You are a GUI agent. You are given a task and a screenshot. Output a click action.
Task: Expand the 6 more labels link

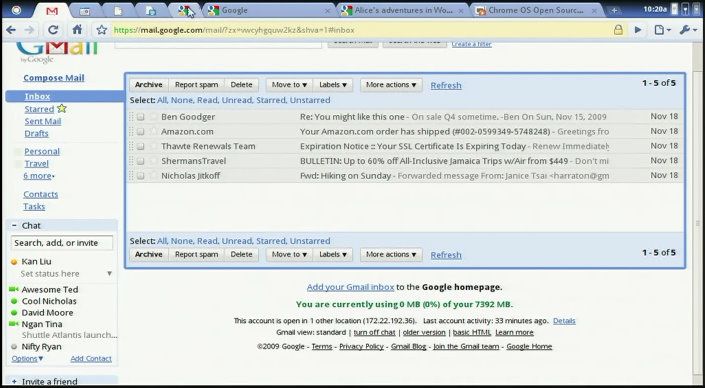[x=38, y=176]
